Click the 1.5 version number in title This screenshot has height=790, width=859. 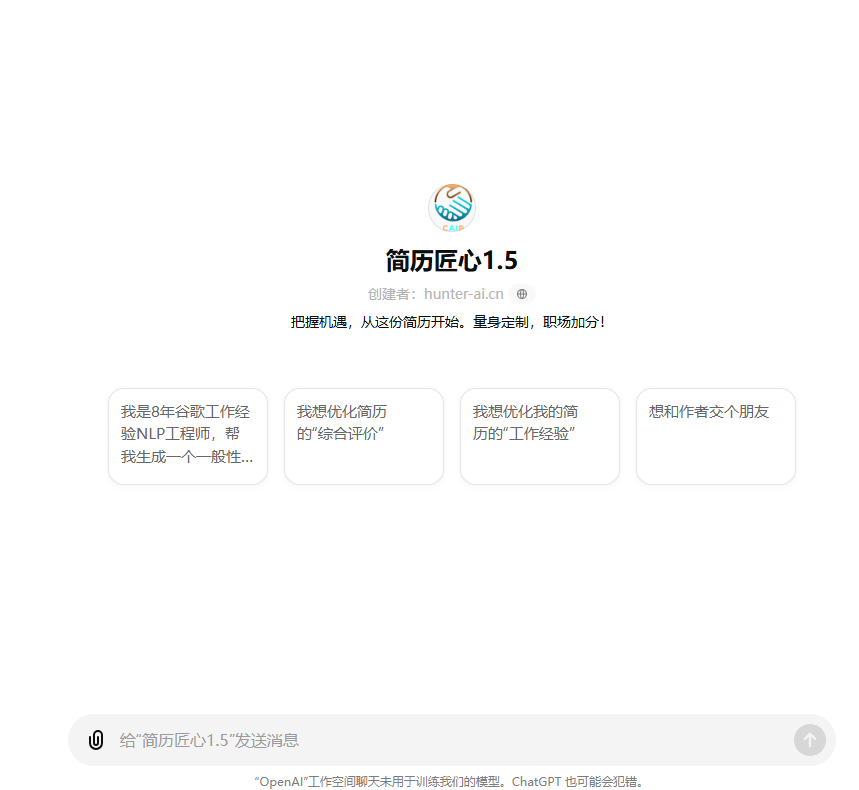point(501,261)
